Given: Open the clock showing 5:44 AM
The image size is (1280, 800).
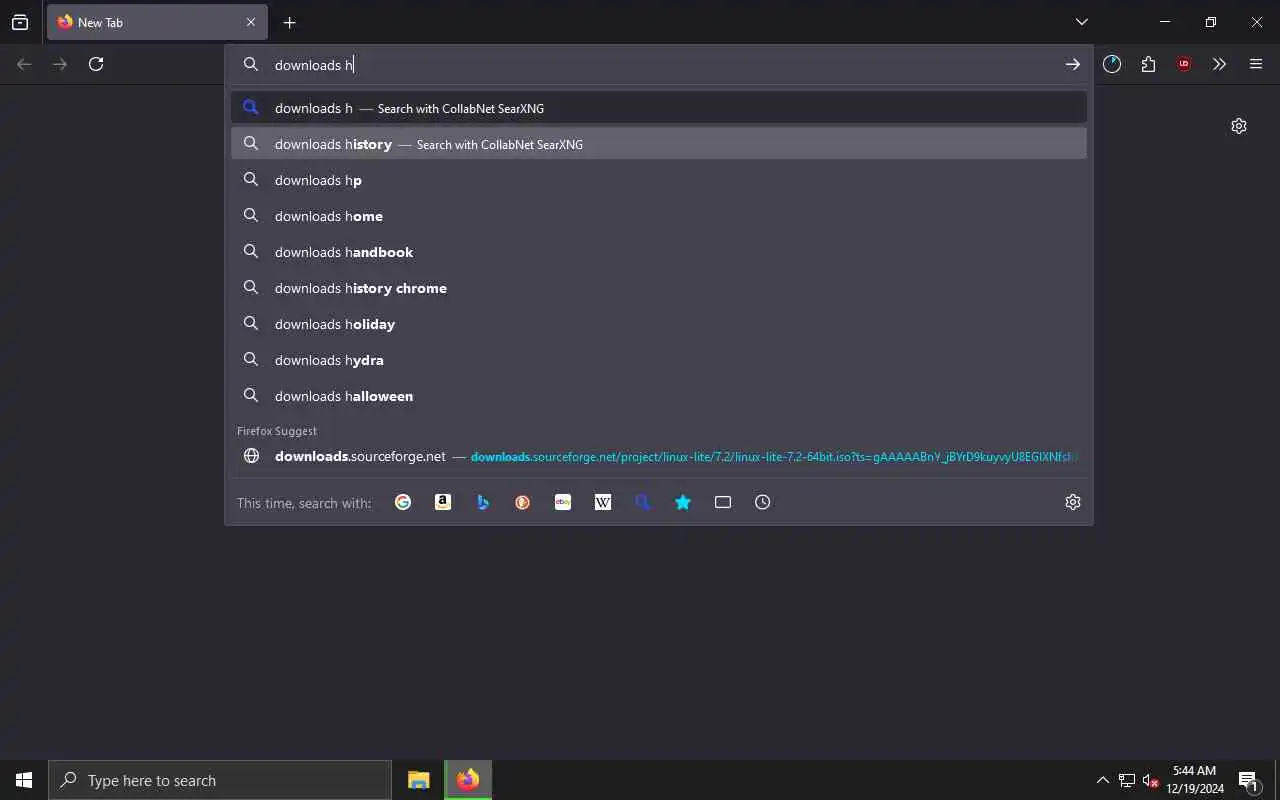Looking at the screenshot, I should pyautogui.click(x=1194, y=780).
